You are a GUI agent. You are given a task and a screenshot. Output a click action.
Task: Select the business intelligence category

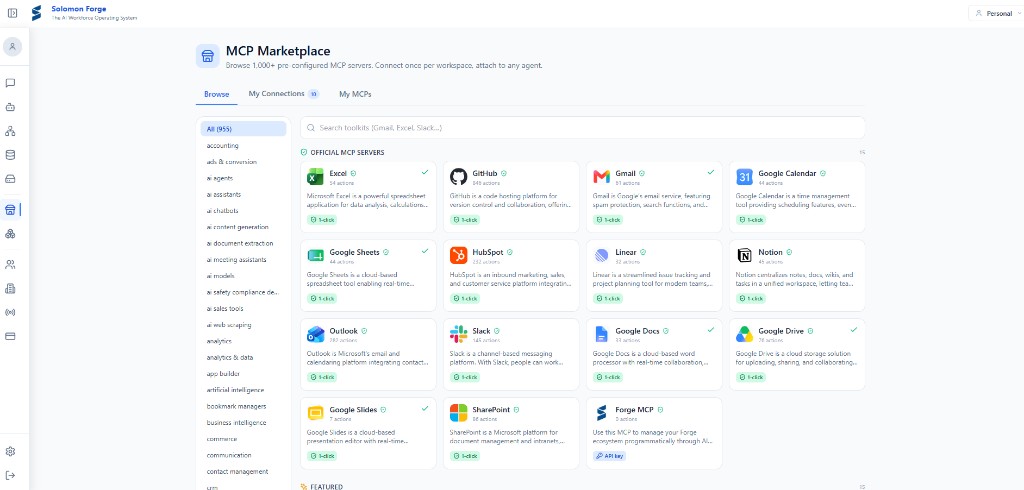pyautogui.click(x=243, y=423)
